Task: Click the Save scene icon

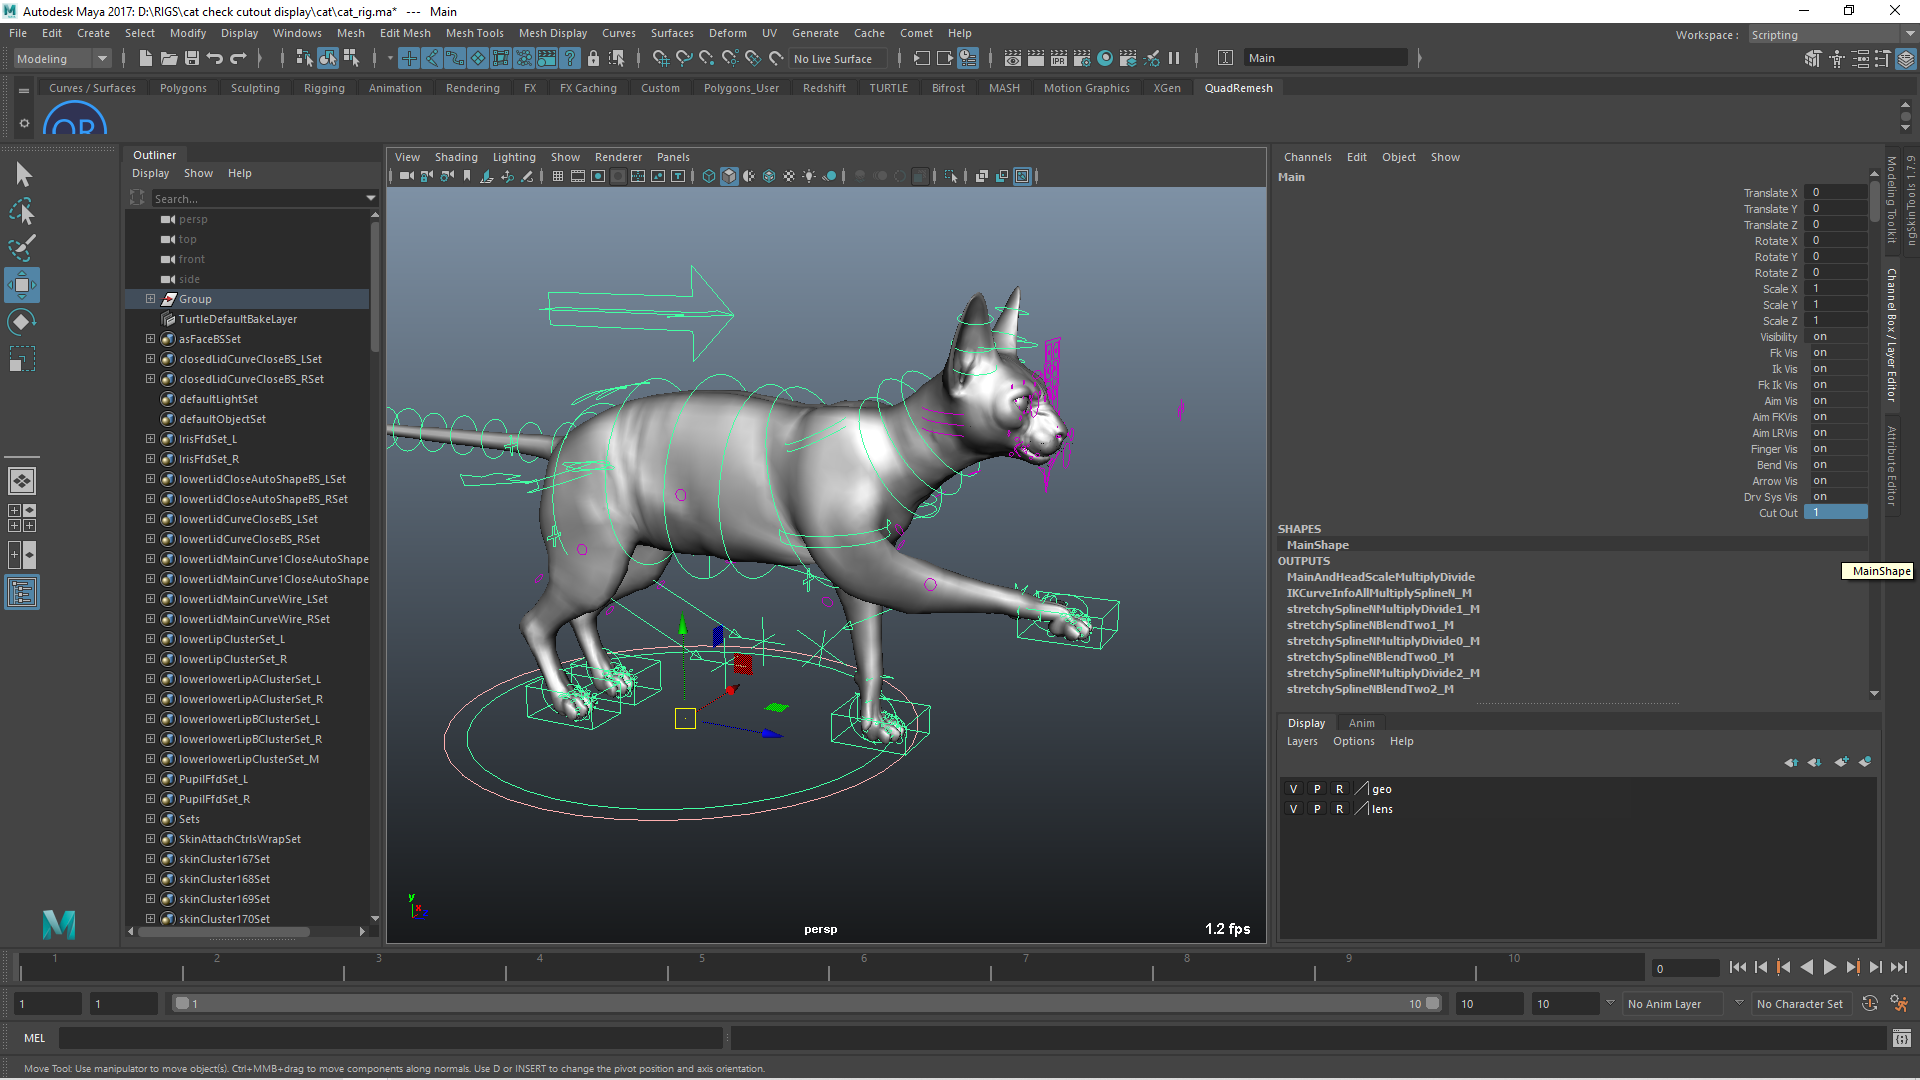Action: (192, 58)
